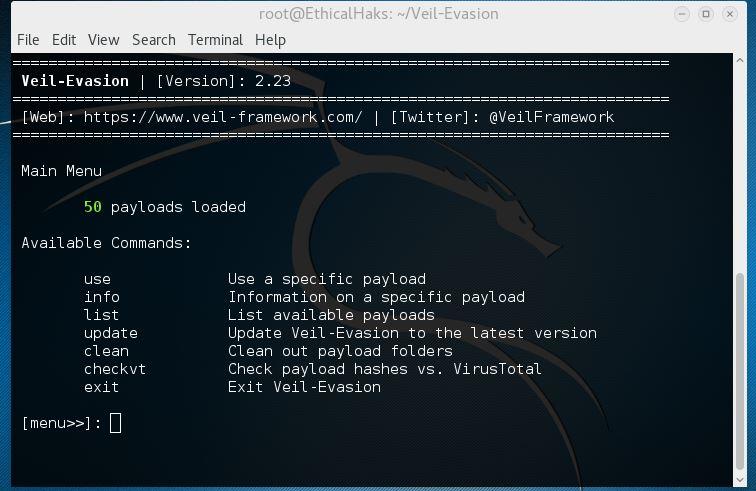Viewport: 756px width, 491px height.
Task: Click the 'exit' command text
Action: tap(101, 387)
